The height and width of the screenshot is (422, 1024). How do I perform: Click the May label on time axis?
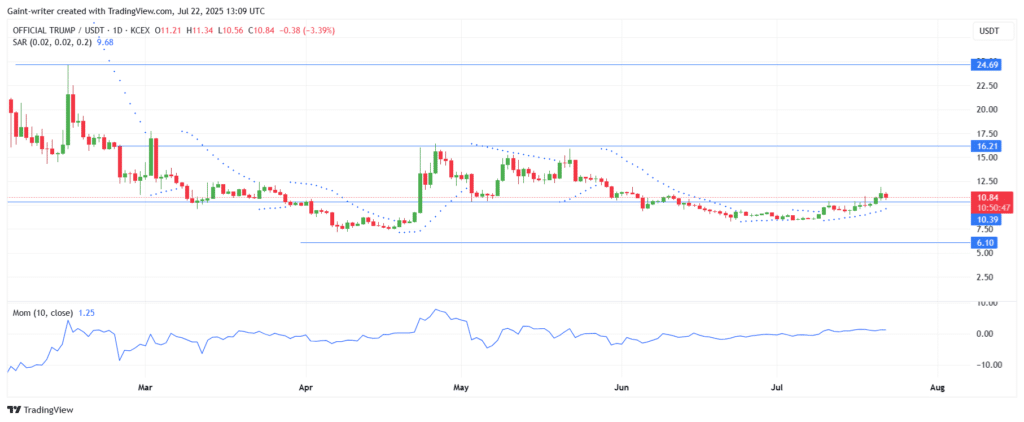point(461,388)
